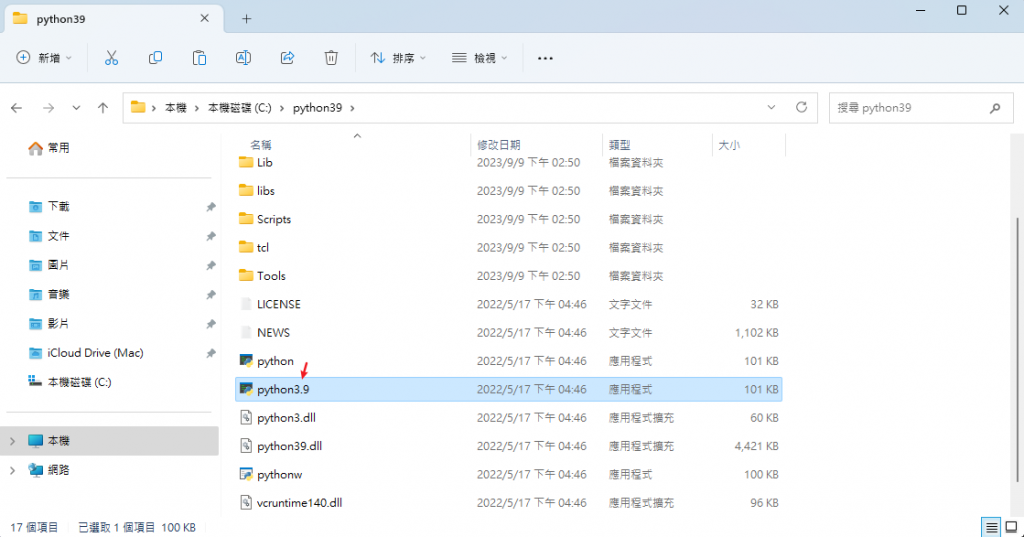This screenshot has height=537, width=1024.
Task: Expand chevron after python39 in breadcrumb
Action: coord(352,108)
